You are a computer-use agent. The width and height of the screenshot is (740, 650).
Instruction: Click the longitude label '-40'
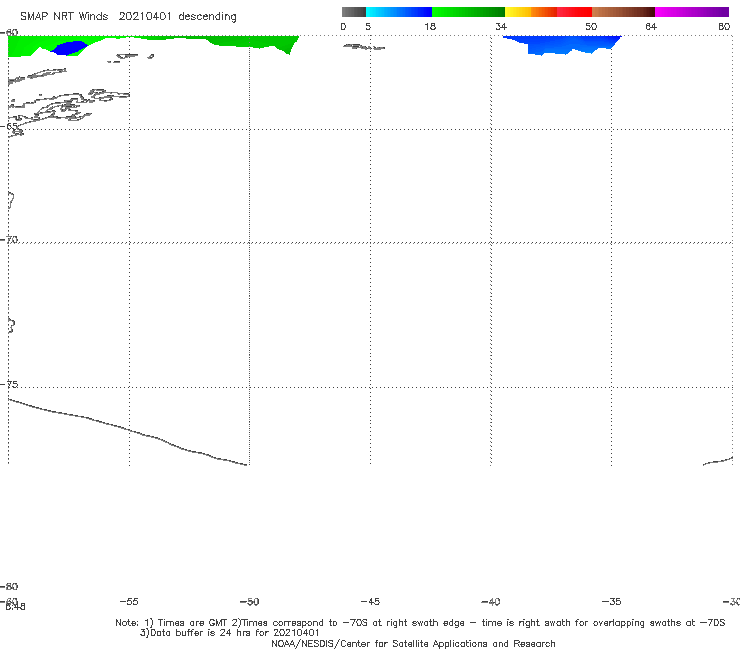pyautogui.click(x=490, y=602)
